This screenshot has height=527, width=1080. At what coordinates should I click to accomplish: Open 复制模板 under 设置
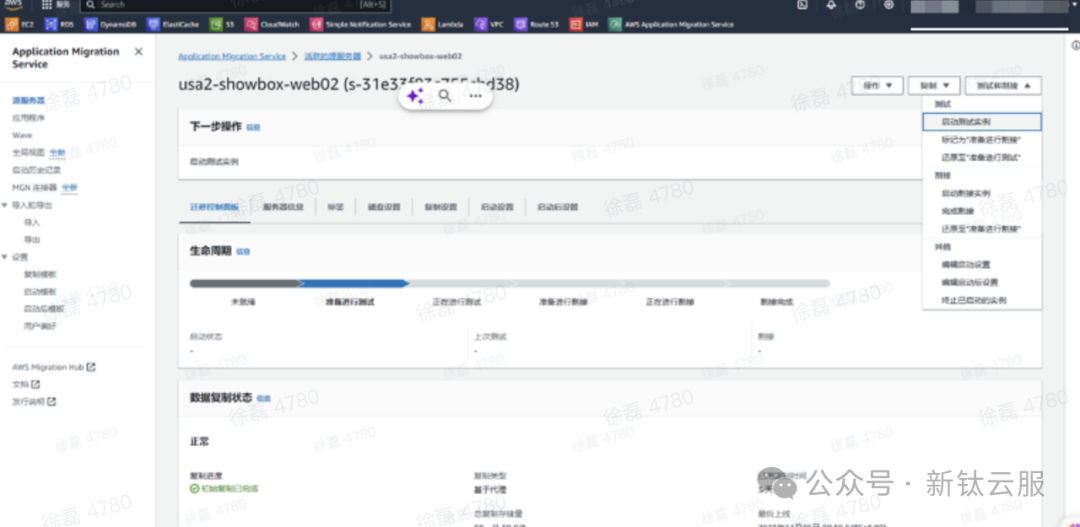click(x=40, y=274)
